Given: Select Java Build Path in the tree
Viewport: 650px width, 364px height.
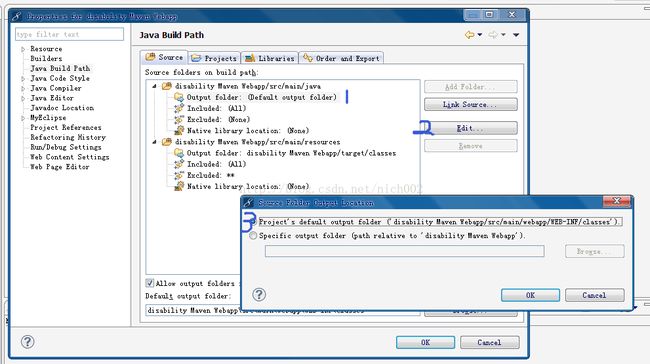Looking at the screenshot, I should (60, 68).
